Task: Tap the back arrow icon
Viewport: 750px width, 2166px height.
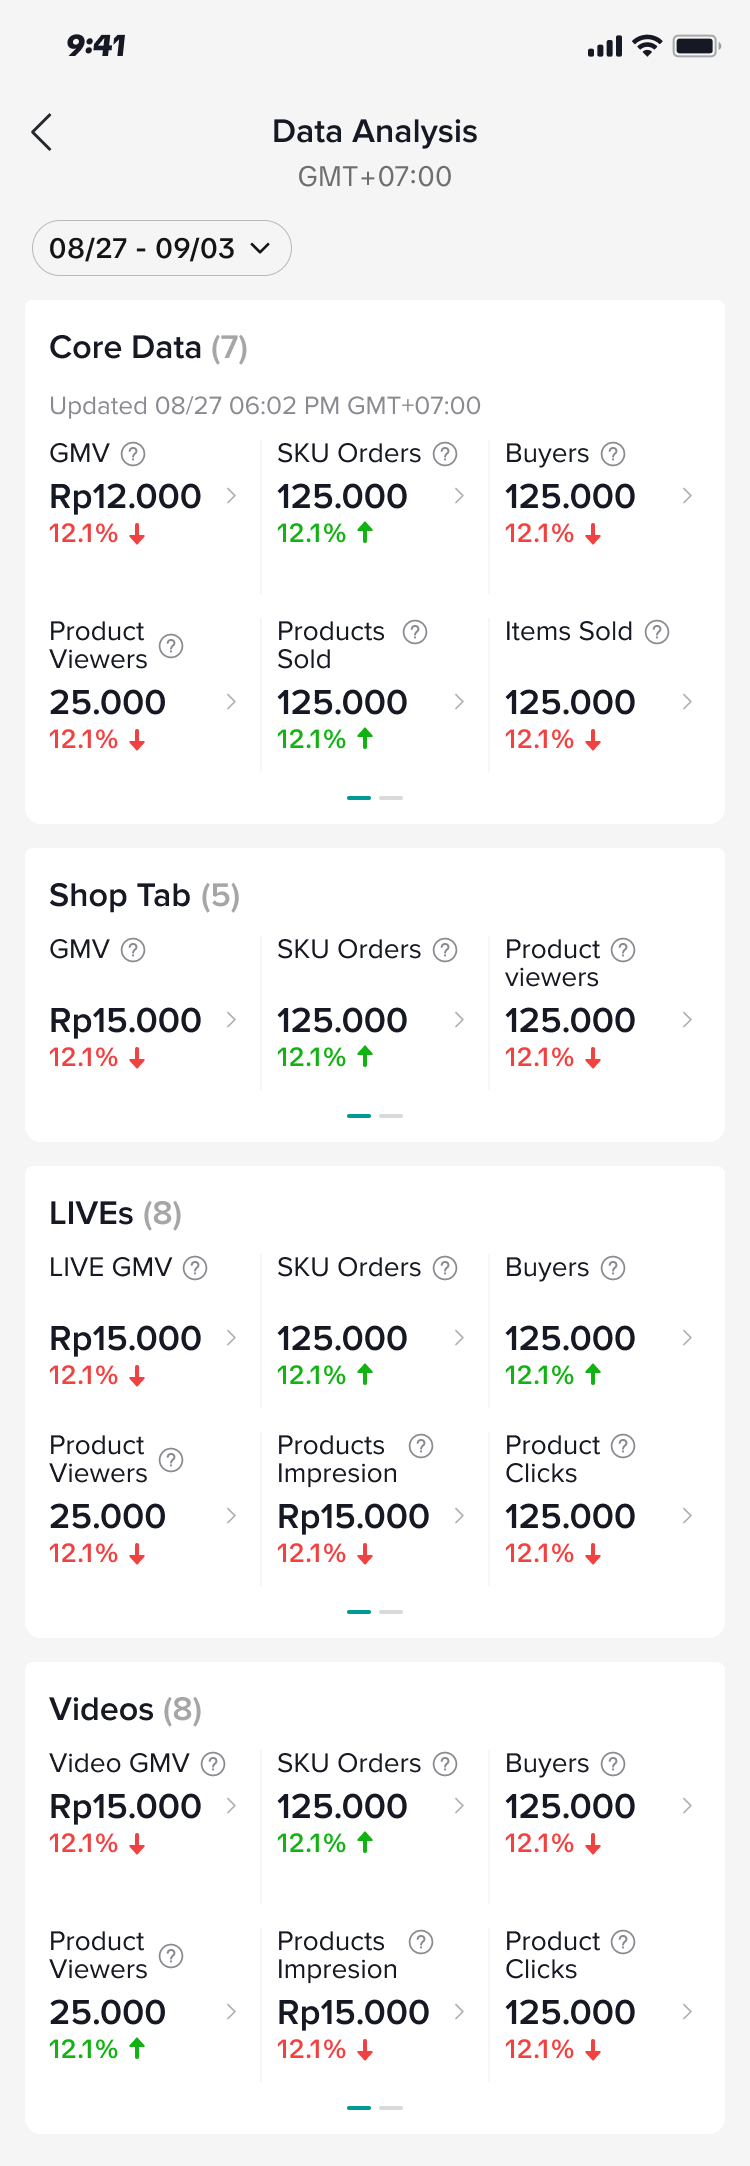Action: click(x=41, y=132)
